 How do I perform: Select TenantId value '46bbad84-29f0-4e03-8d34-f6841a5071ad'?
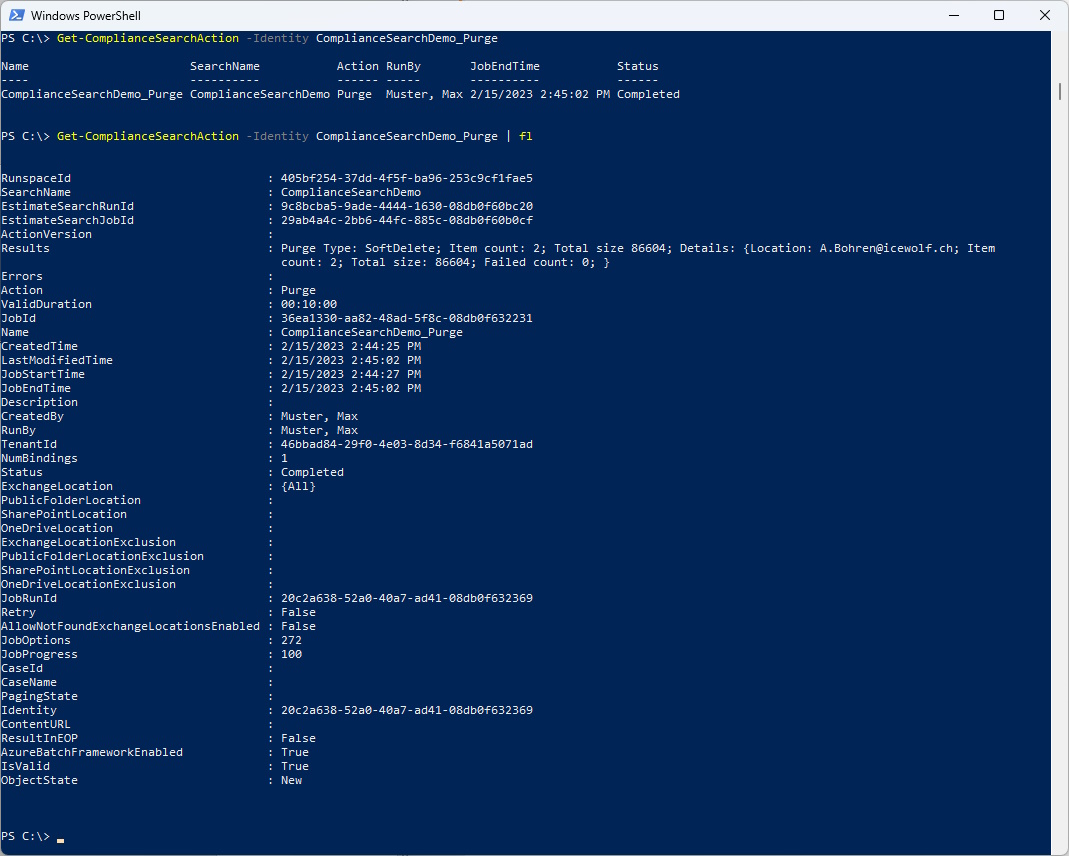pos(407,444)
